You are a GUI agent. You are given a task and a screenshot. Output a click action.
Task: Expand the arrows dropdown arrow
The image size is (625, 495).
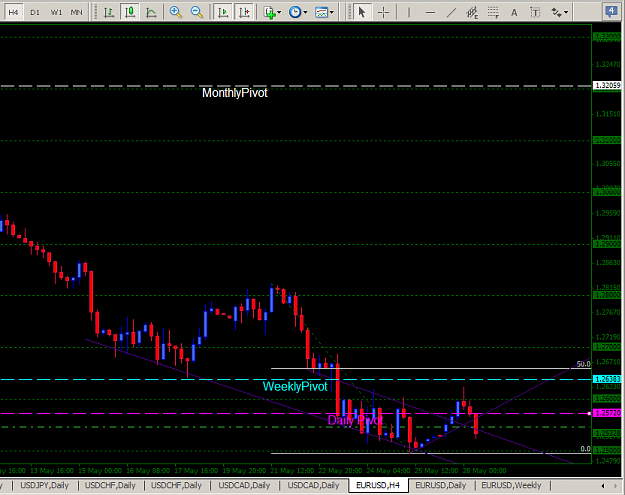tap(566, 12)
